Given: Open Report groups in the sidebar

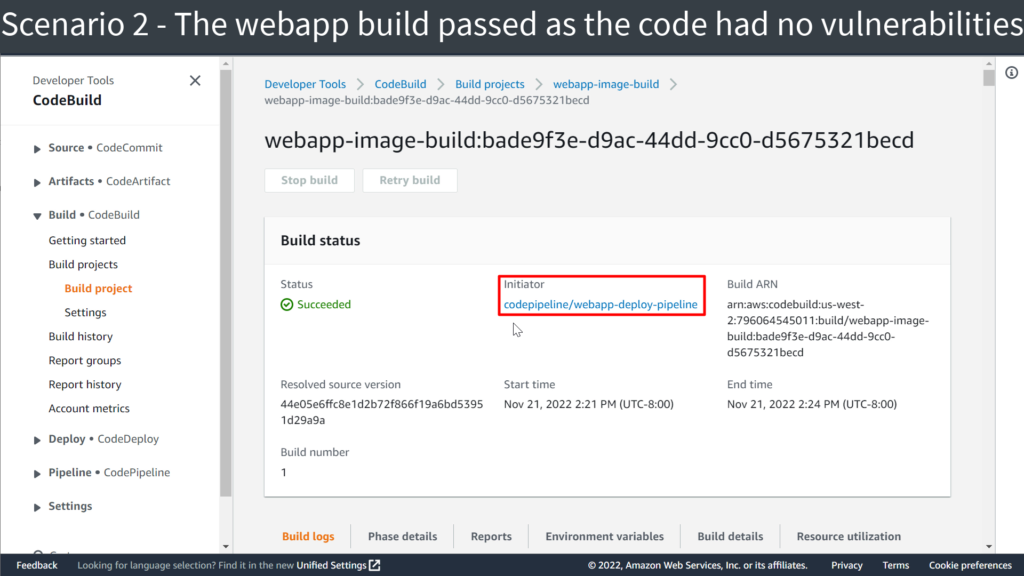Looking at the screenshot, I should tap(84, 360).
